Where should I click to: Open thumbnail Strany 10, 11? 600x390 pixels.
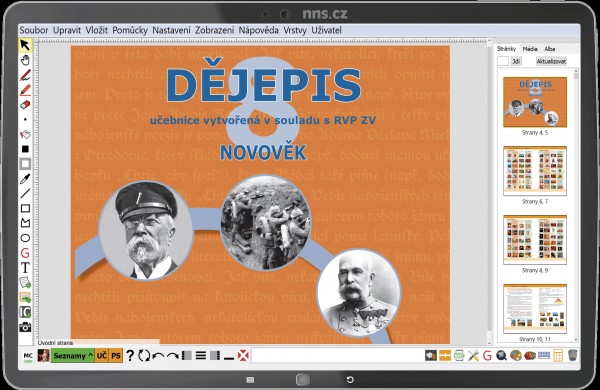tap(535, 309)
